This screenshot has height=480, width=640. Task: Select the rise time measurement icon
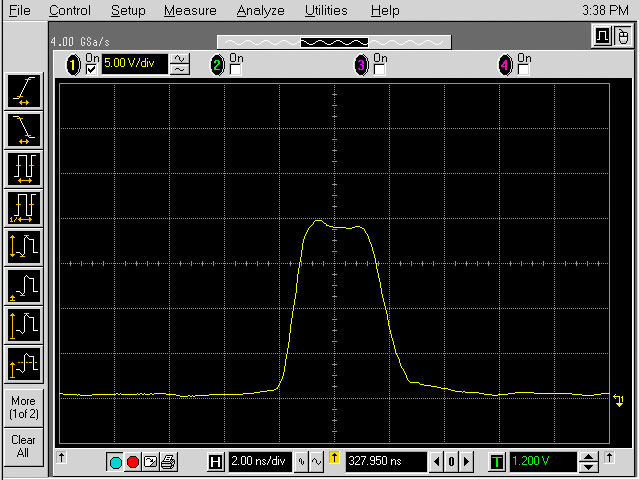[23, 91]
